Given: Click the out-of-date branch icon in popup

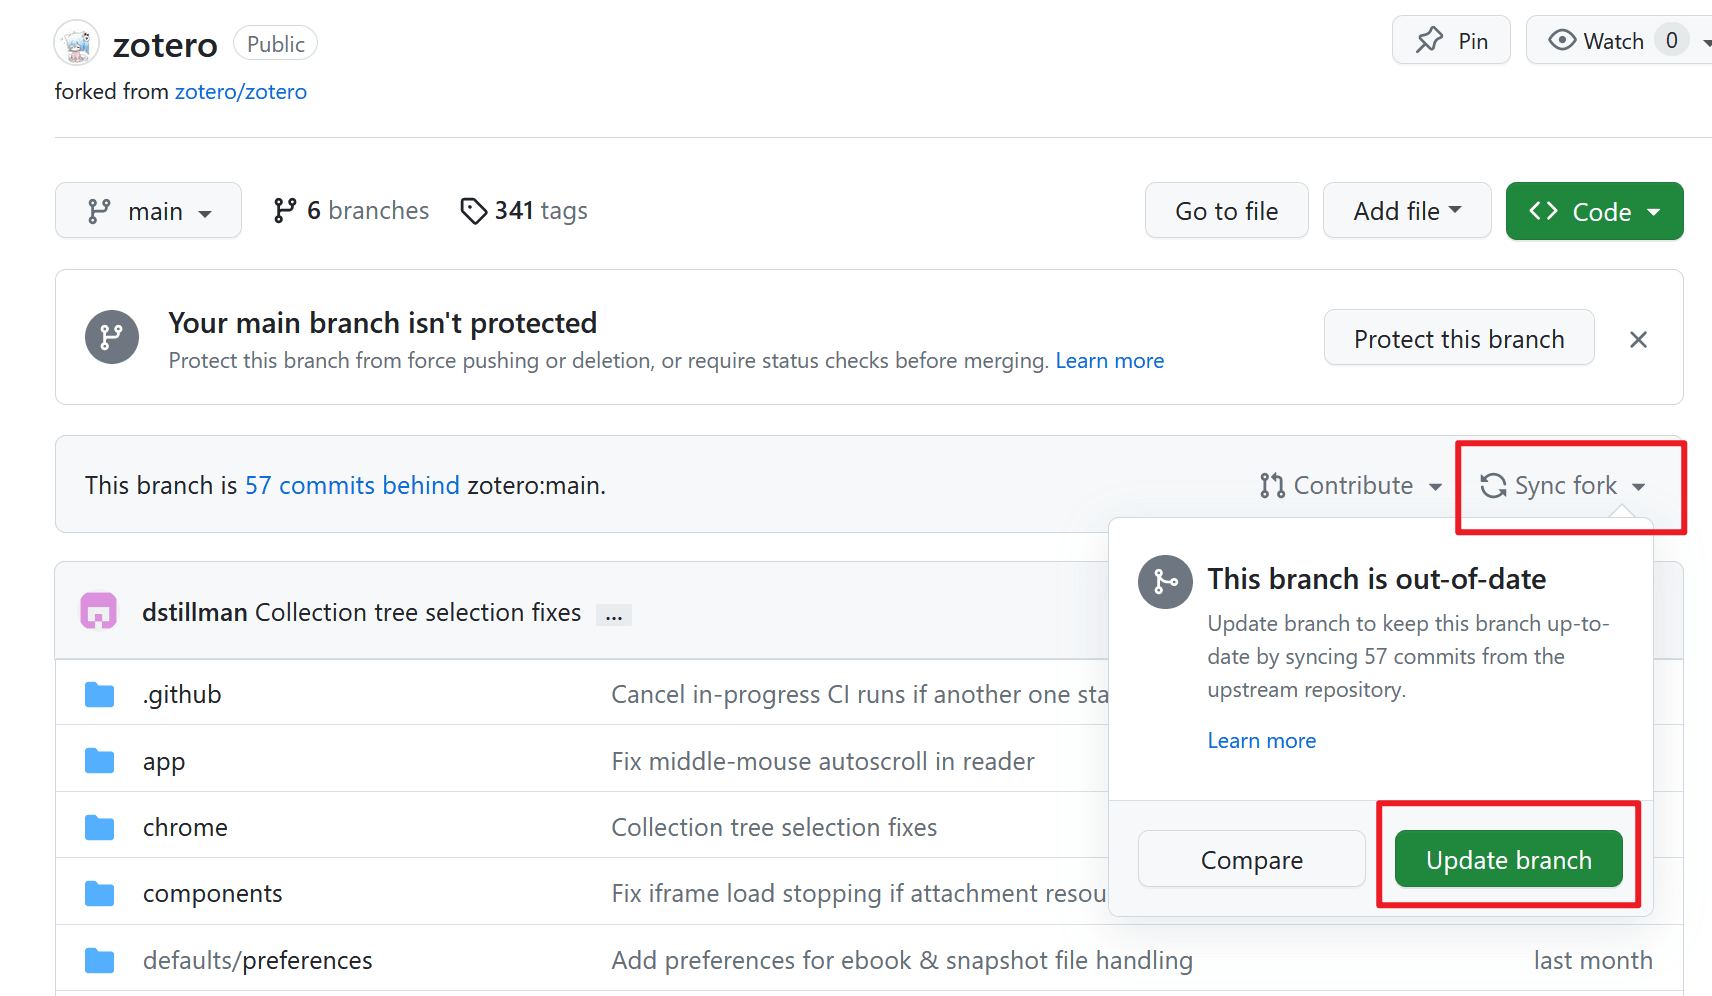Looking at the screenshot, I should pyautogui.click(x=1165, y=582).
